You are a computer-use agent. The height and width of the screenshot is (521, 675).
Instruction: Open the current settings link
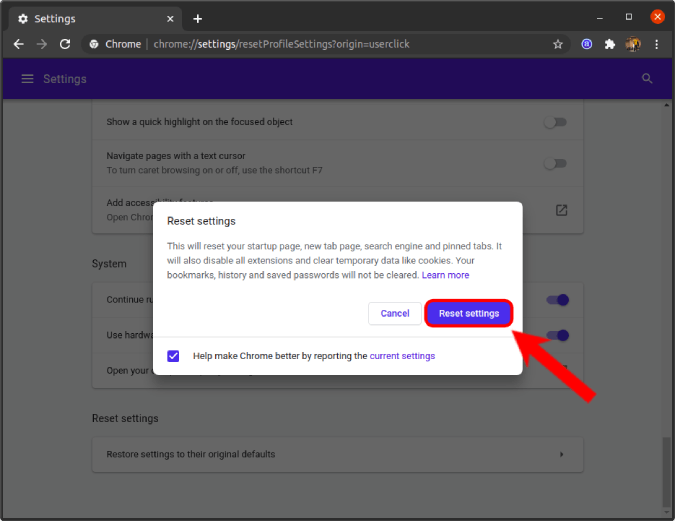point(402,356)
